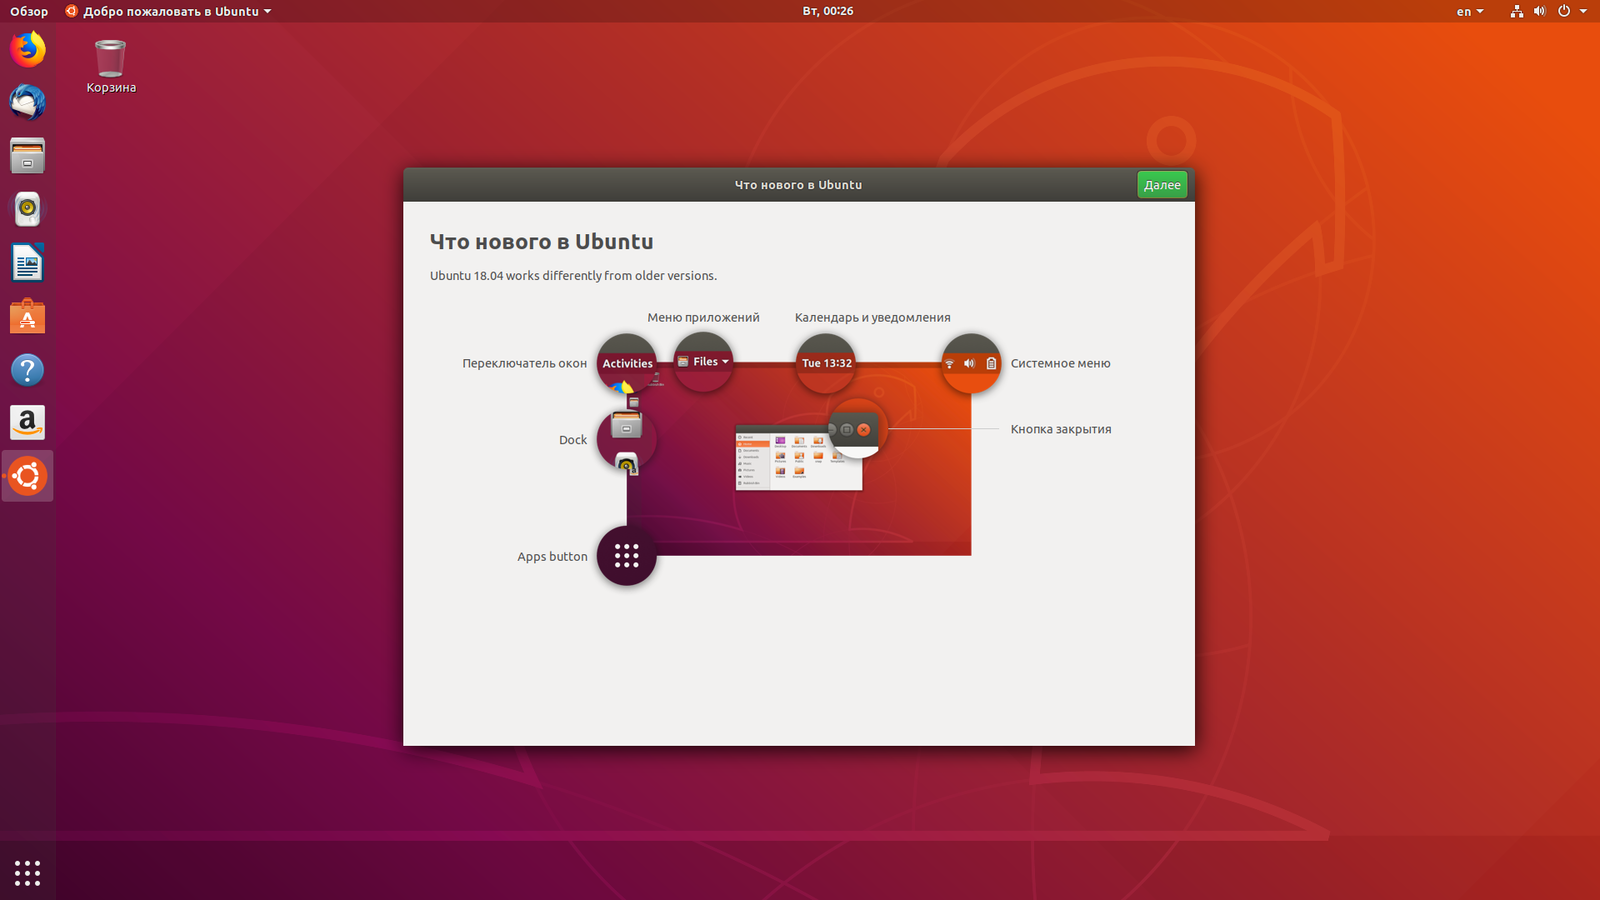Open the en keyboard layout dropdown
This screenshot has width=1600, height=900.
pos(1470,11)
